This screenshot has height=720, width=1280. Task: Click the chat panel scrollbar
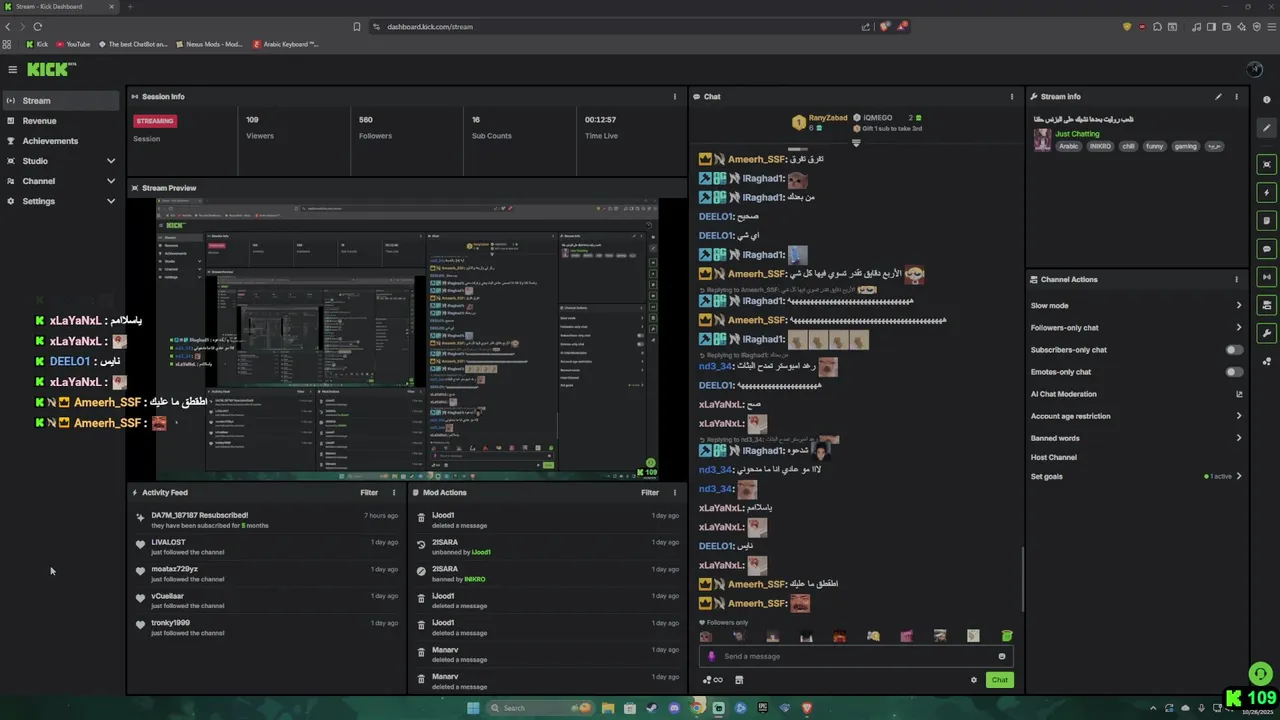tap(1022, 579)
